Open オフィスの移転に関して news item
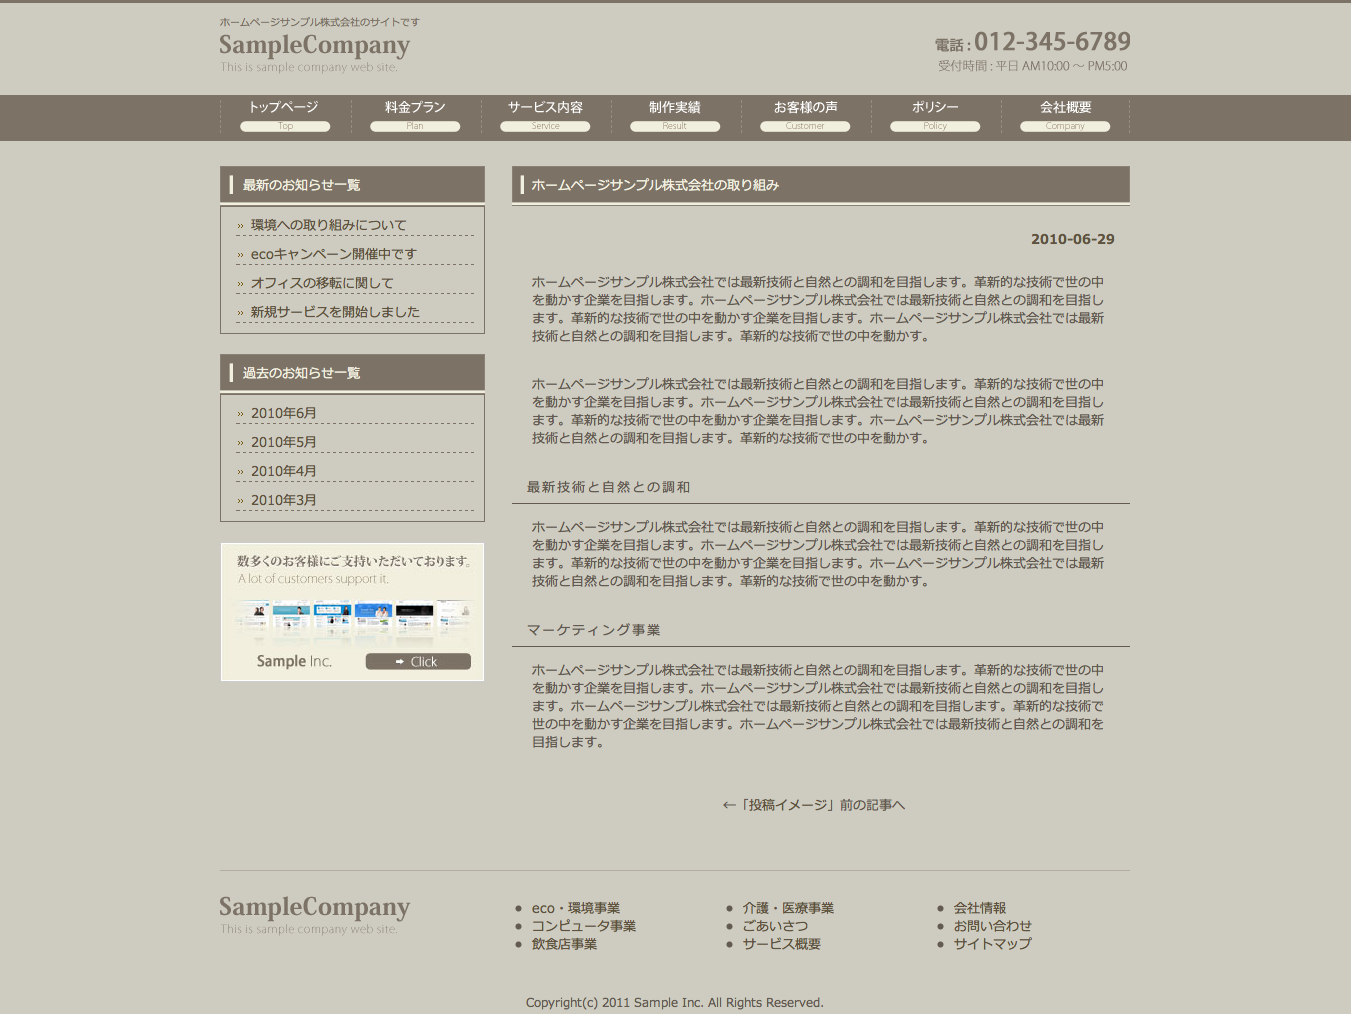 (322, 283)
